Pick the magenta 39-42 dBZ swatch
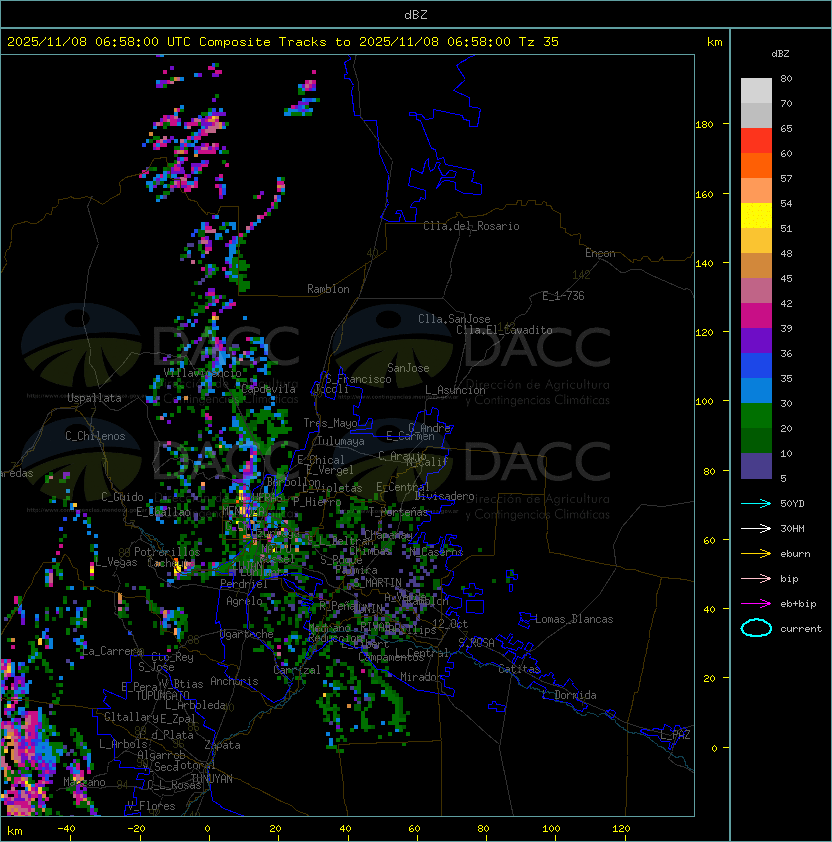Viewport: 832px width, 842px height. click(x=756, y=316)
